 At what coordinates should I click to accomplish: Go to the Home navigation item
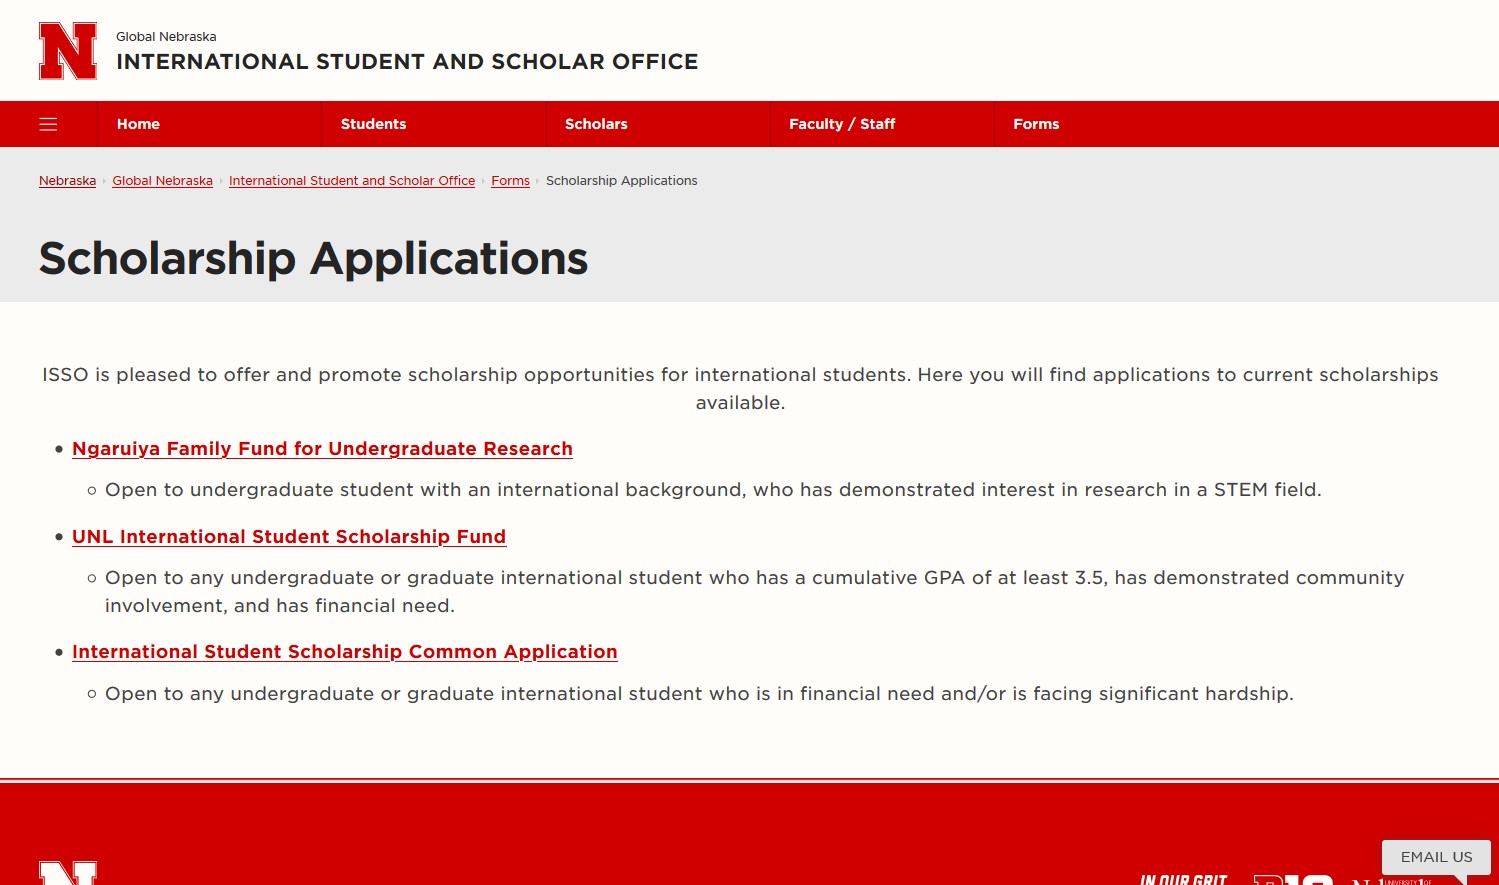tap(138, 124)
